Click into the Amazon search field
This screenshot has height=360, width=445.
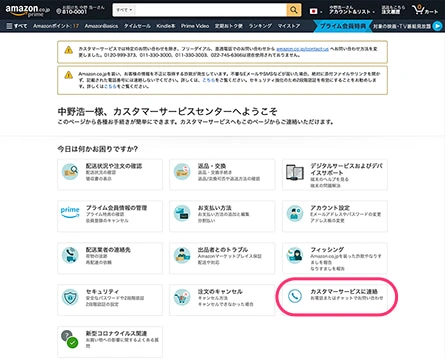(211, 10)
